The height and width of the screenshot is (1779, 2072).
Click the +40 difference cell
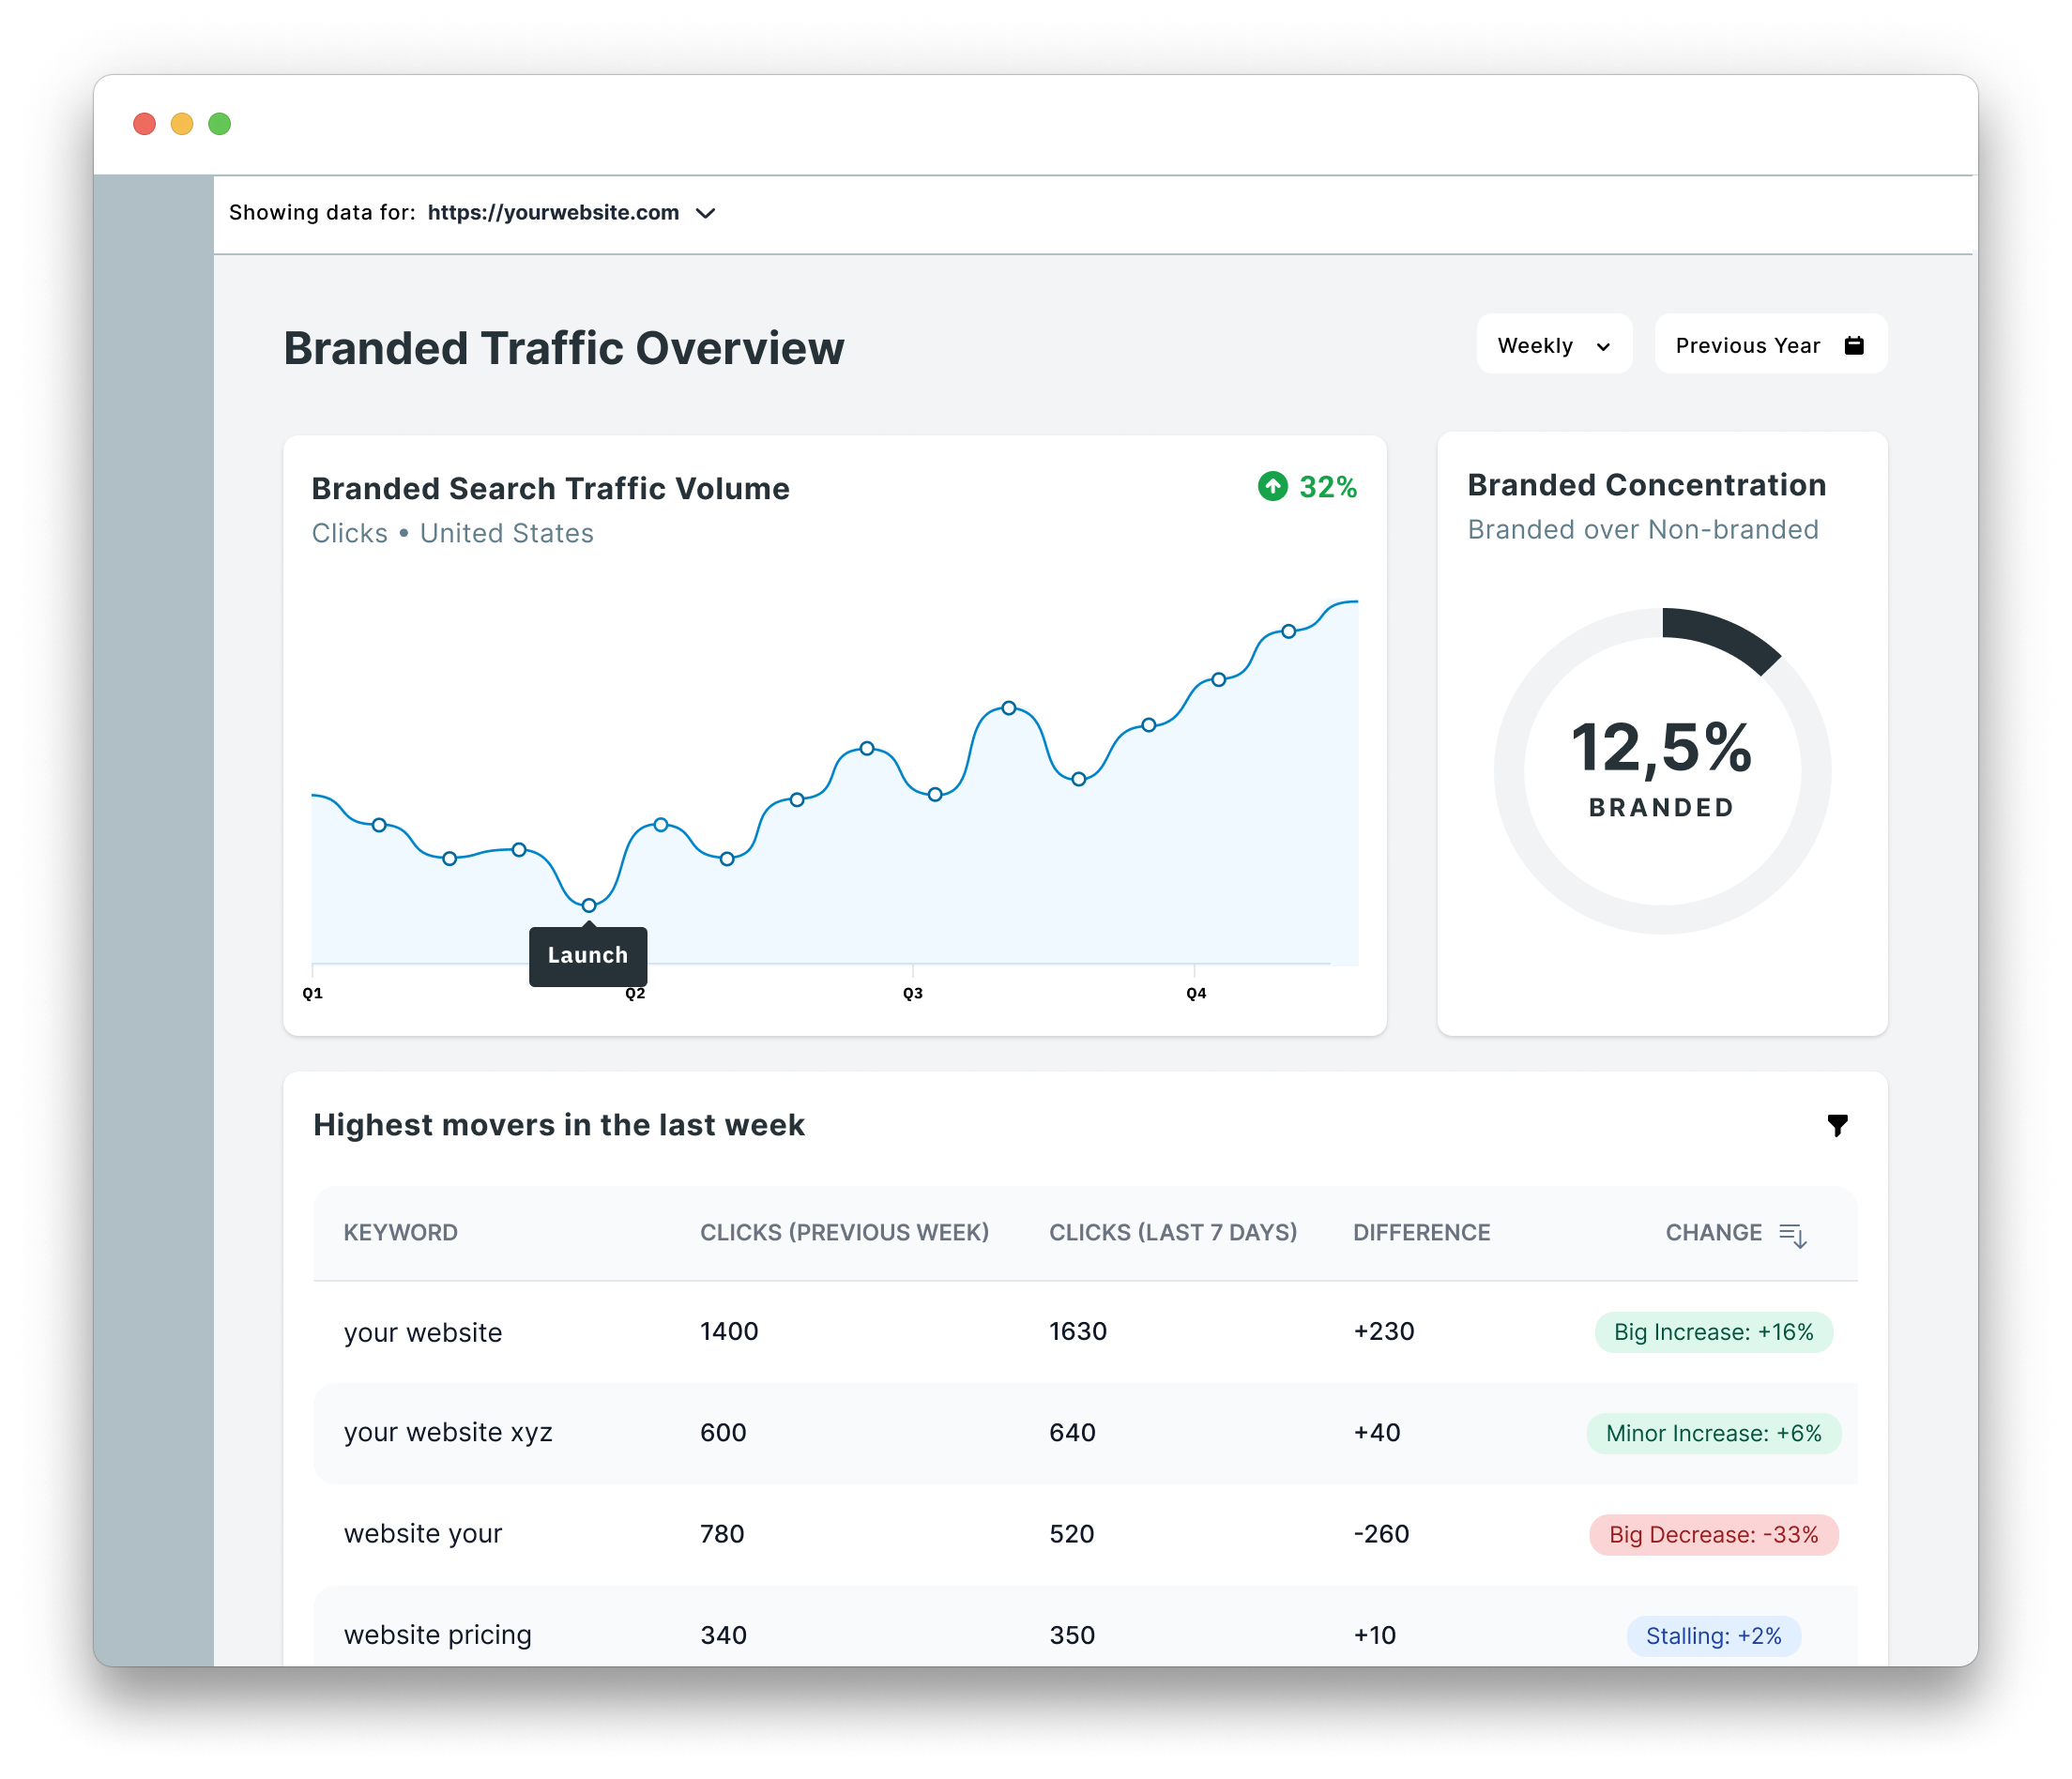[x=1377, y=1432]
